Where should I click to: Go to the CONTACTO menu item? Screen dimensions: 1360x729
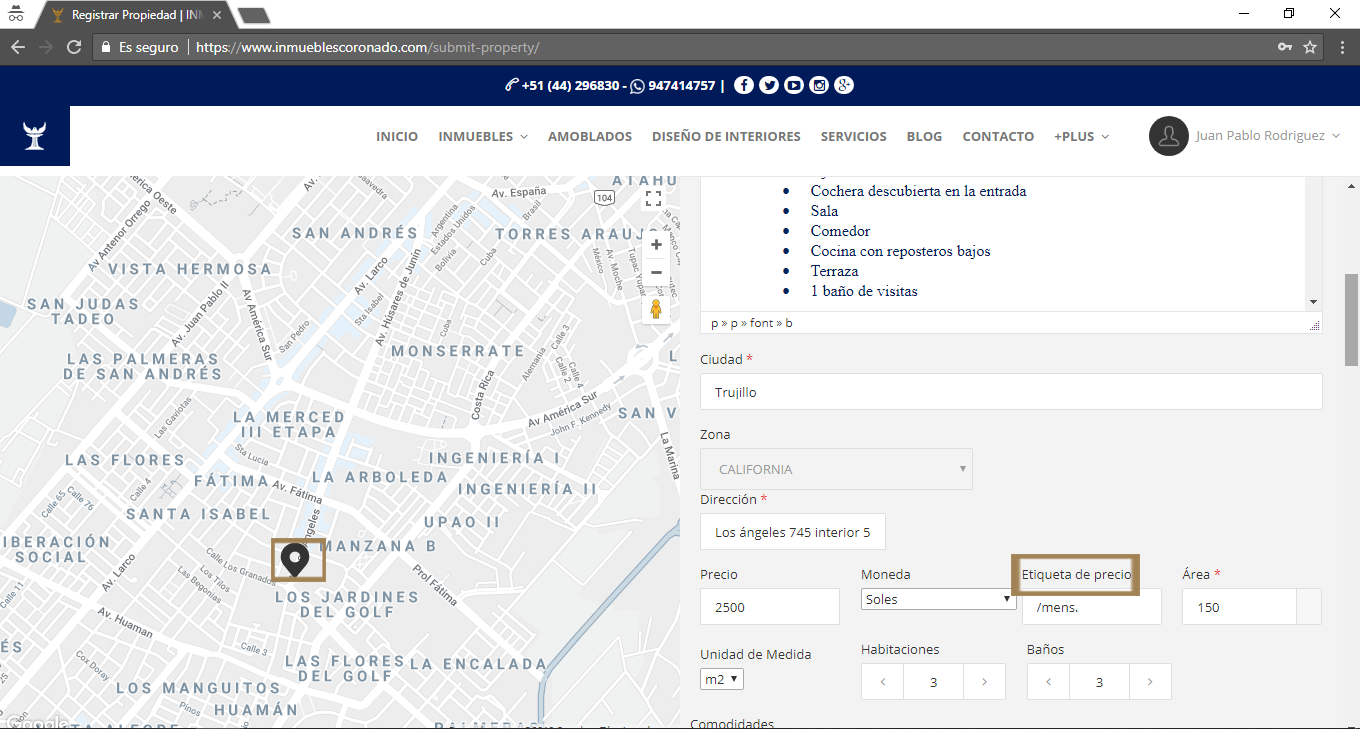point(998,136)
